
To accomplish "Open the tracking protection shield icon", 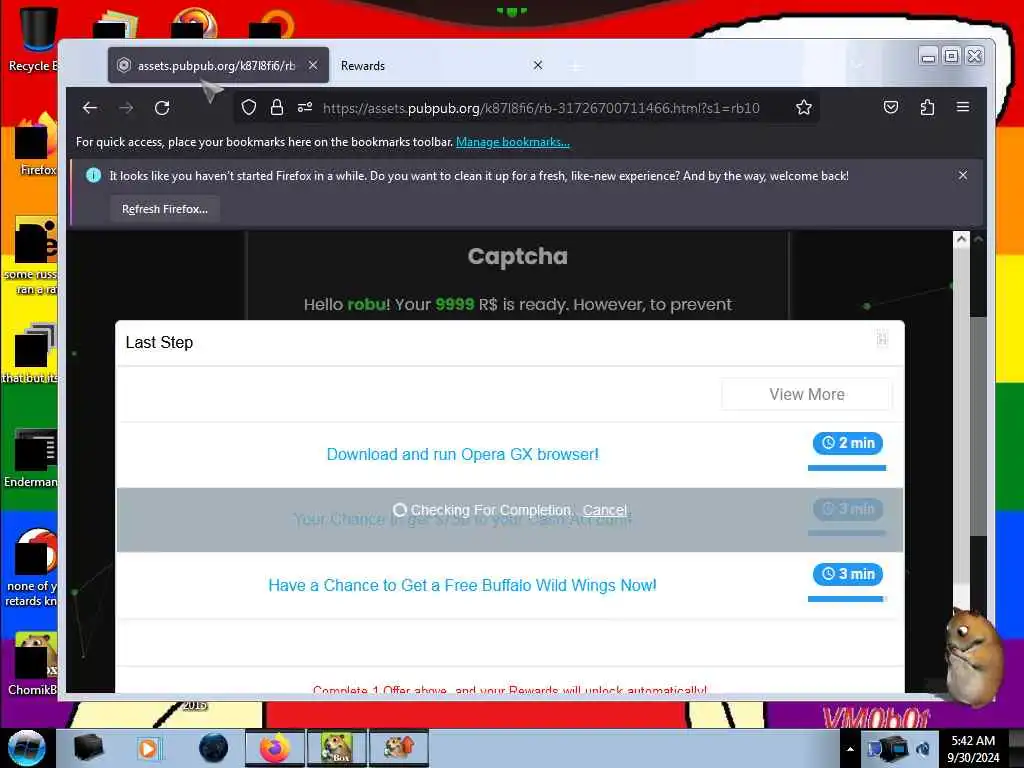I will click(249, 108).
